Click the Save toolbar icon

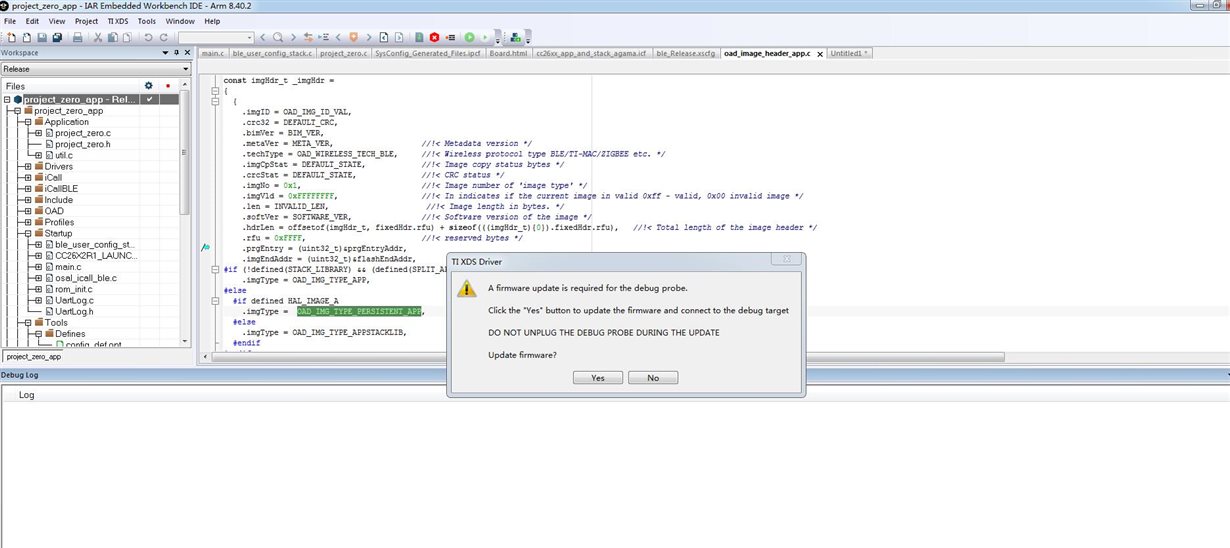point(42,37)
